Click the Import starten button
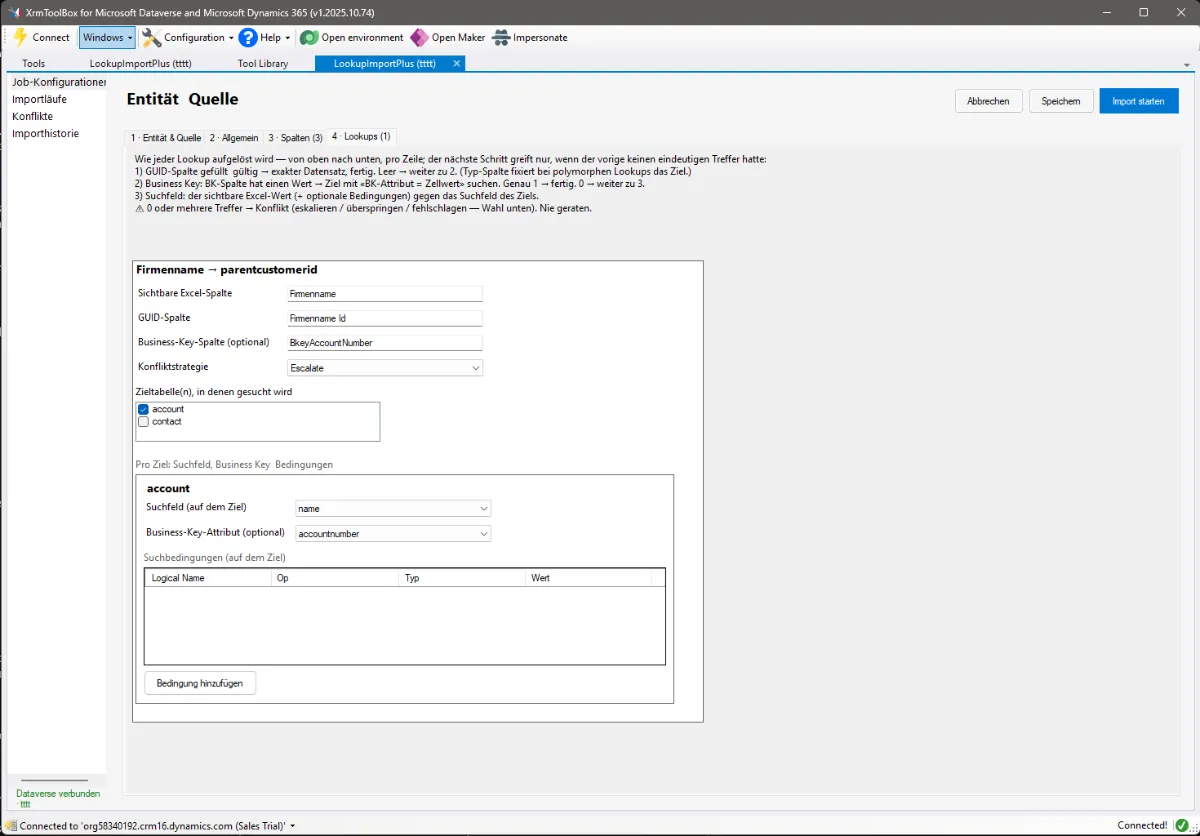Image resolution: width=1200 pixels, height=836 pixels. tap(1139, 101)
